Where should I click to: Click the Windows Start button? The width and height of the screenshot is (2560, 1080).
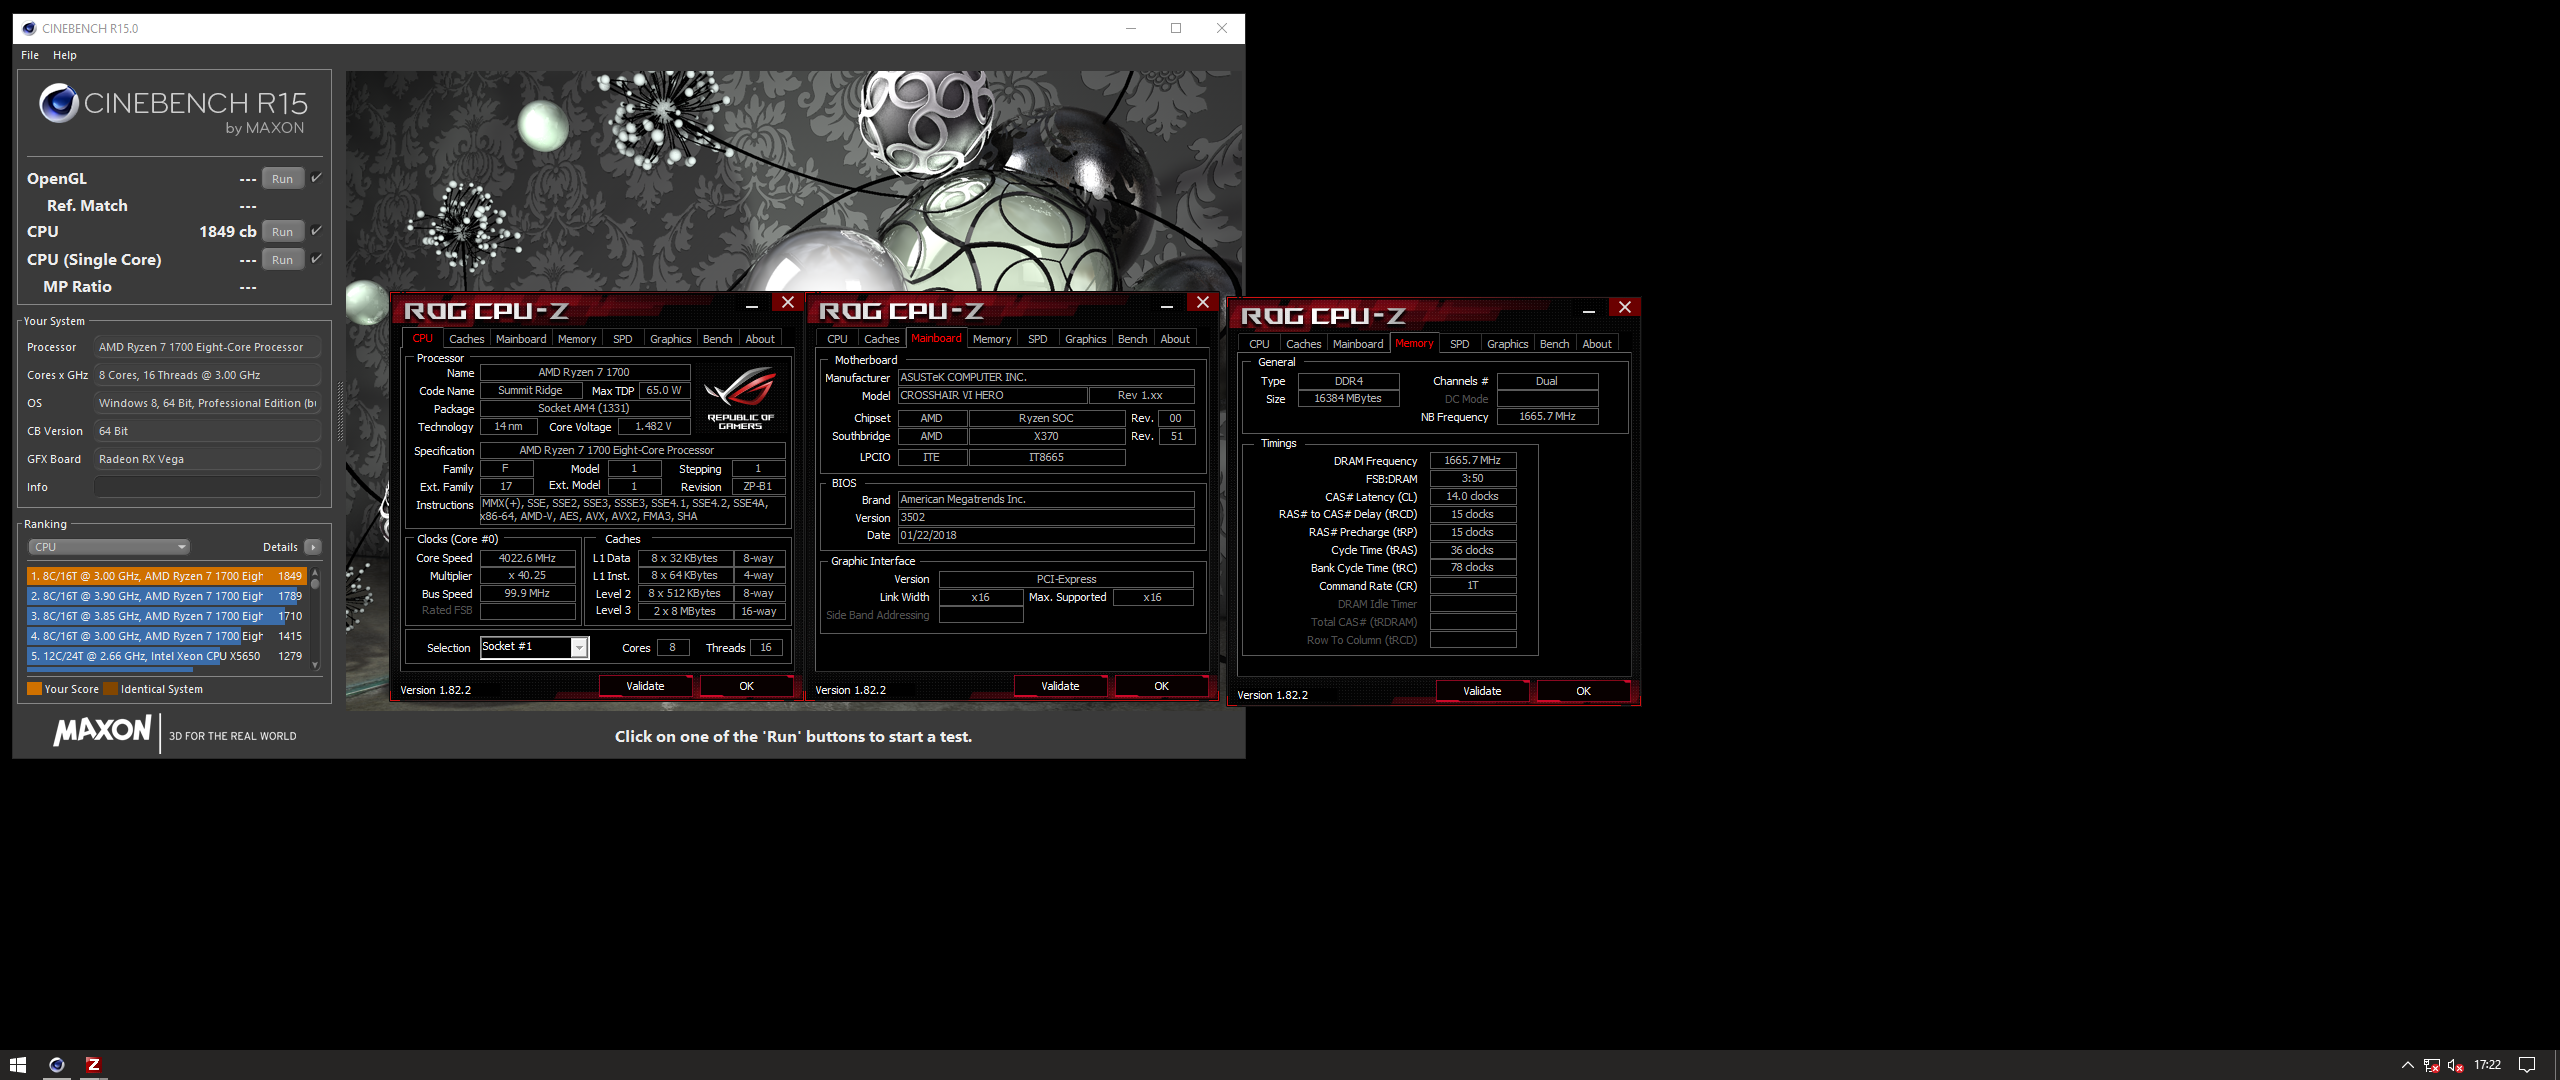pos(17,1065)
